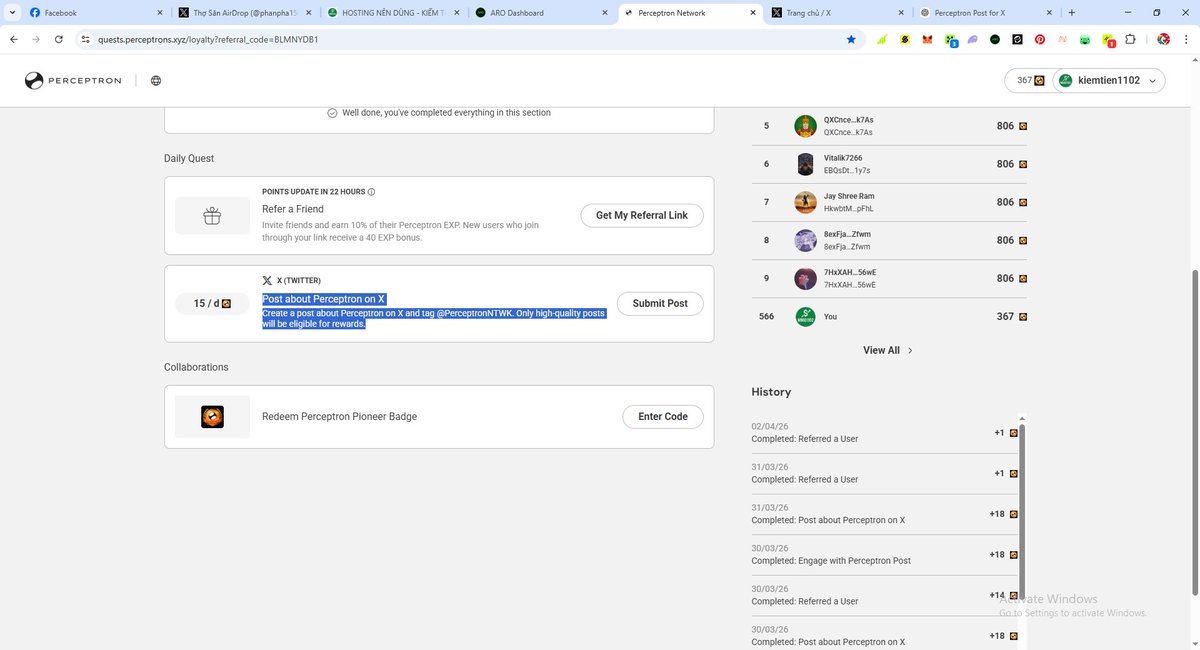
Task: Click the Refer a Friend title
Action: pyautogui.click(x=293, y=209)
